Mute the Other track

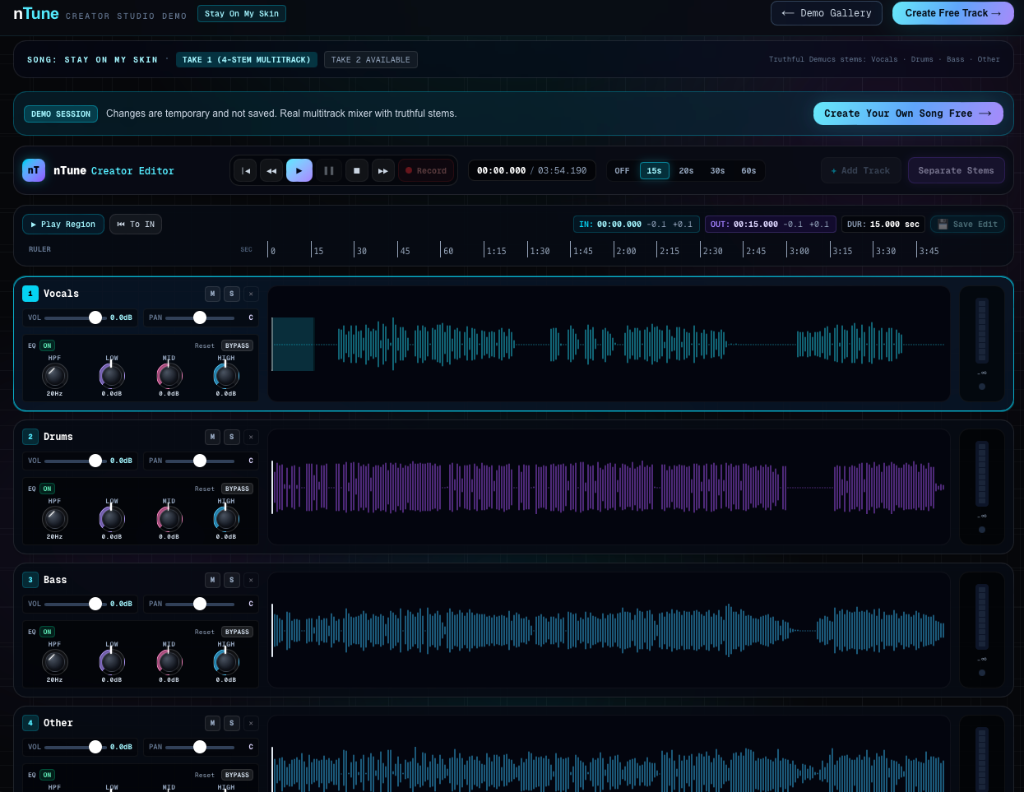(x=212, y=723)
